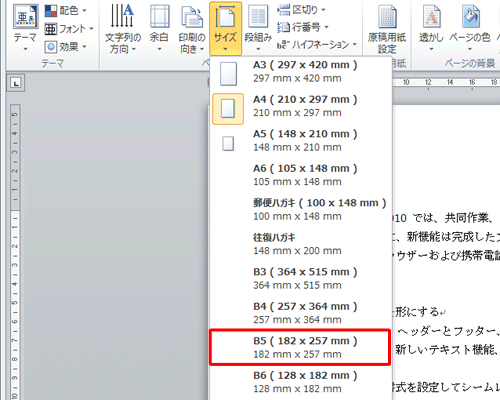
Task: Open the 段組み columns button
Action: click(258, 28)
